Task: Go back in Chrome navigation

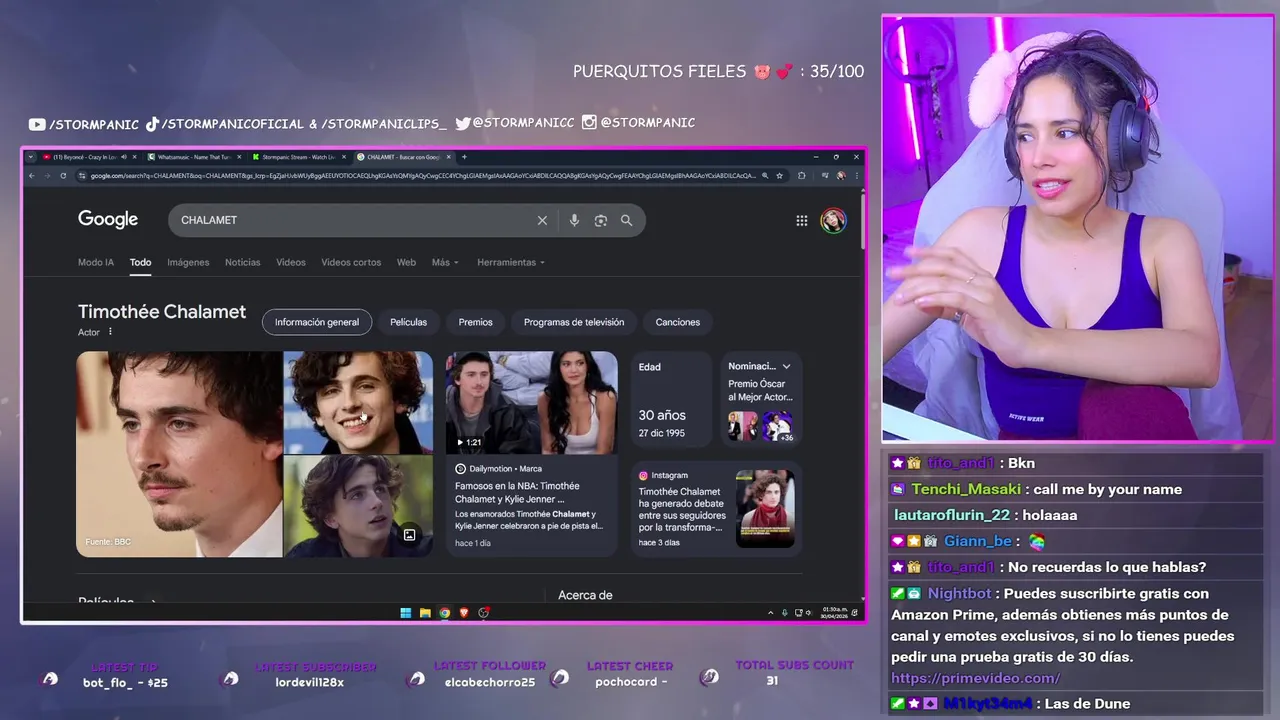Action: [32, 176]
